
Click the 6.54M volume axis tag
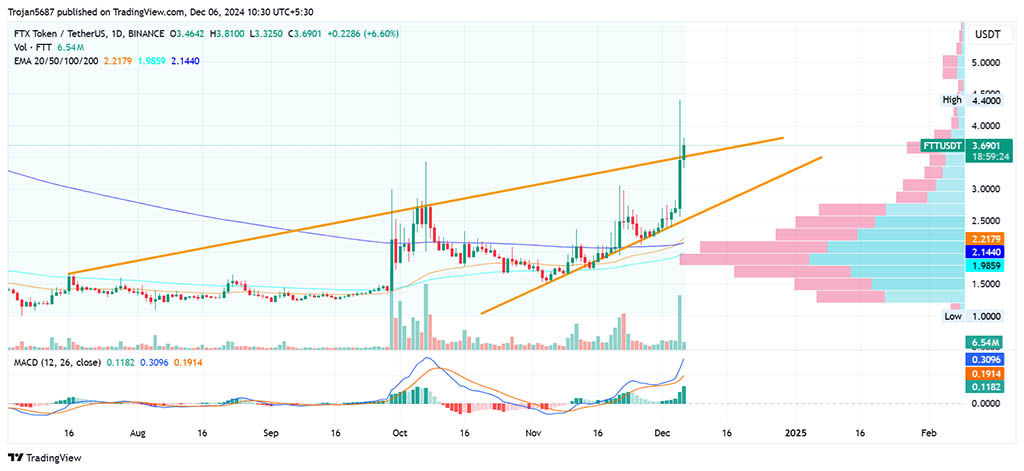(x=984, y=342)
